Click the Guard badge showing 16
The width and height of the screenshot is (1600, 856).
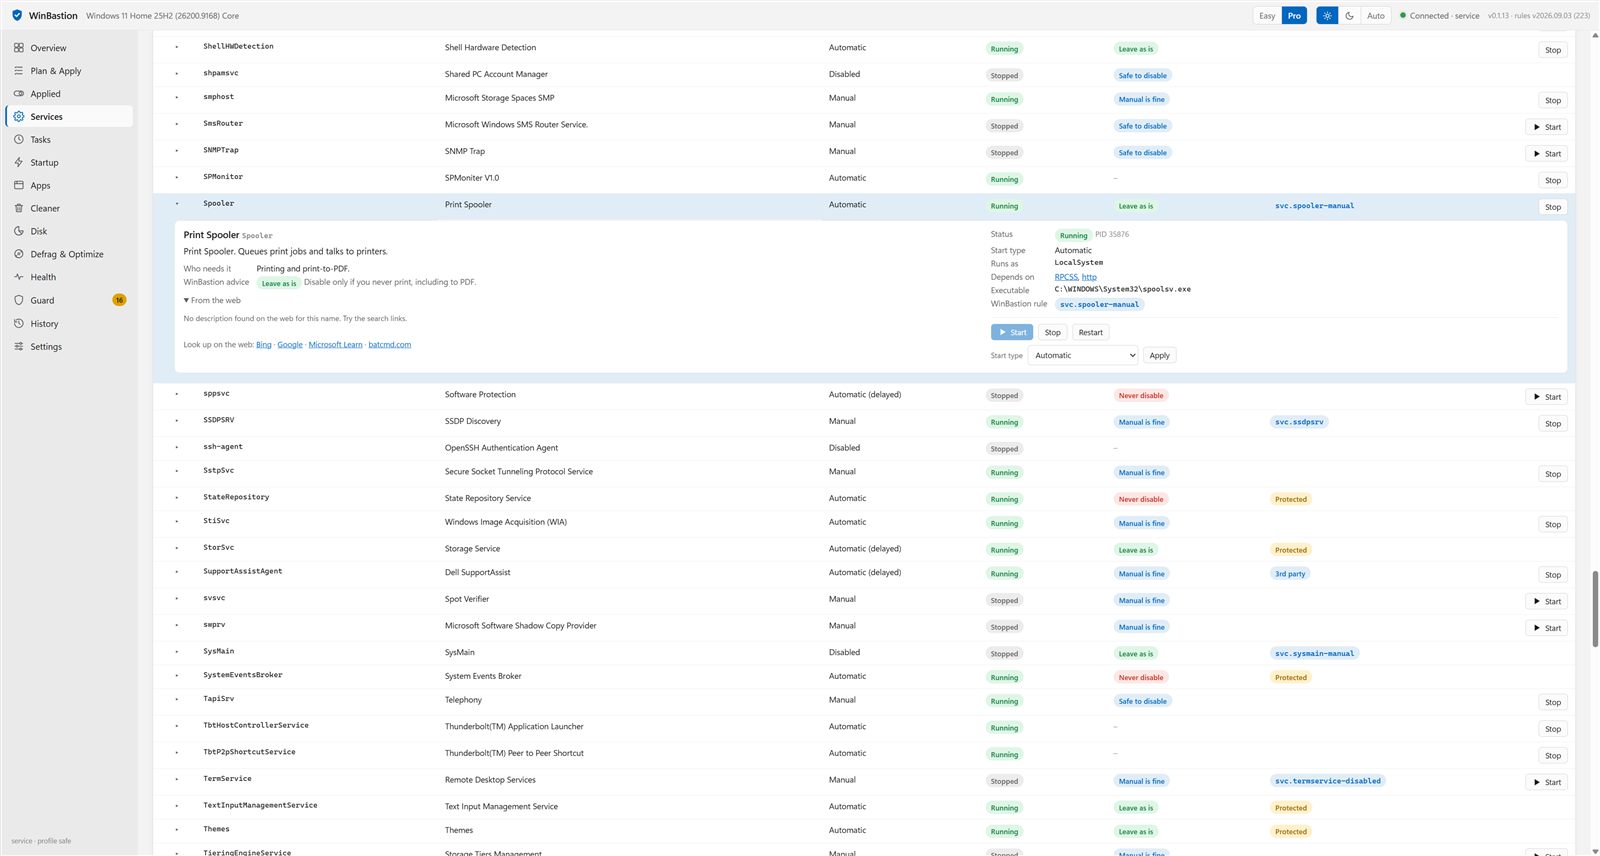pos(119,300)
